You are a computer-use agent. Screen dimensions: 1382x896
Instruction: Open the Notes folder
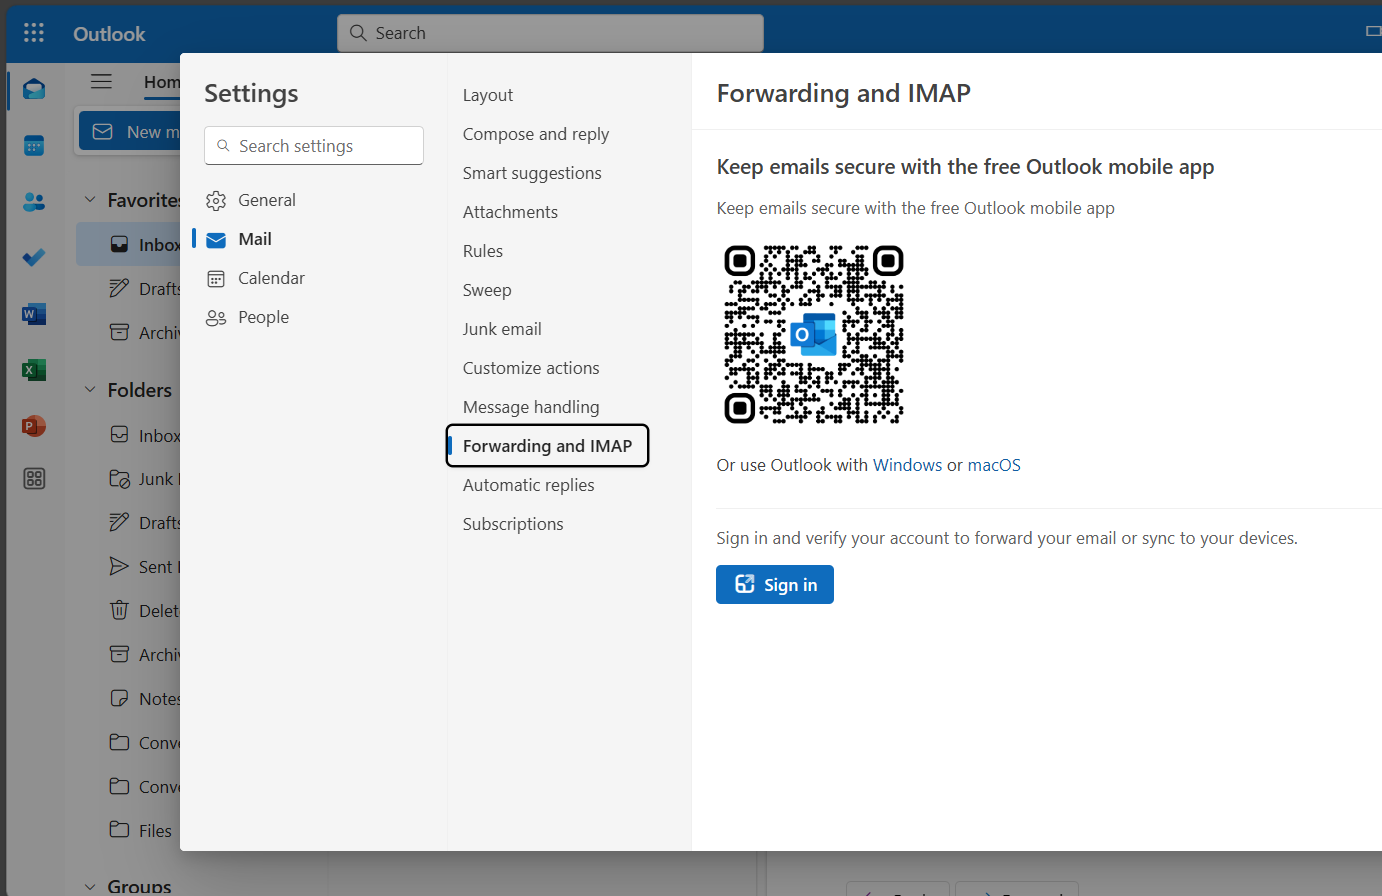tap(128, 699)
